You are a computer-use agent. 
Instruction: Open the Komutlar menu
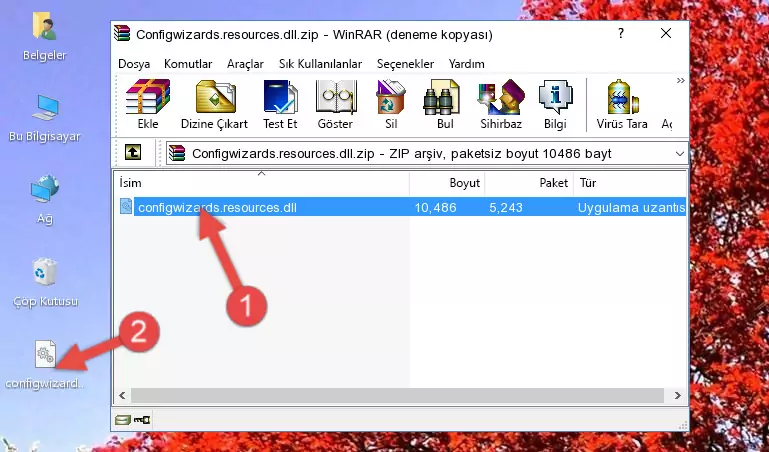tap(188, 64)
